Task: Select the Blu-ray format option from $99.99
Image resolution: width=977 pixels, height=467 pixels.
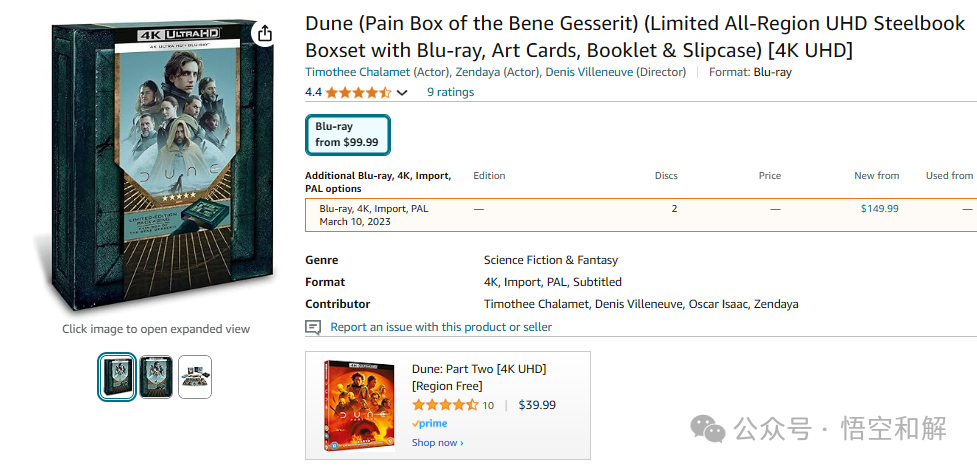Action: [x=347, y=135]
